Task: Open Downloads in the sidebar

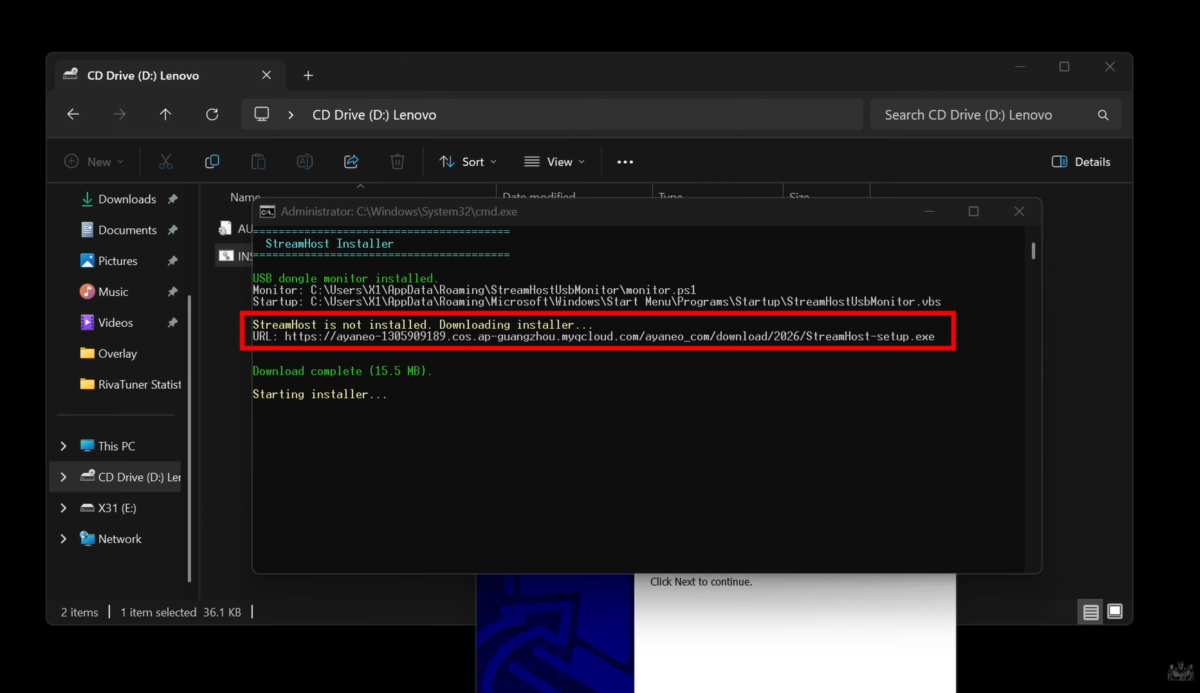Action: [127, 199]
